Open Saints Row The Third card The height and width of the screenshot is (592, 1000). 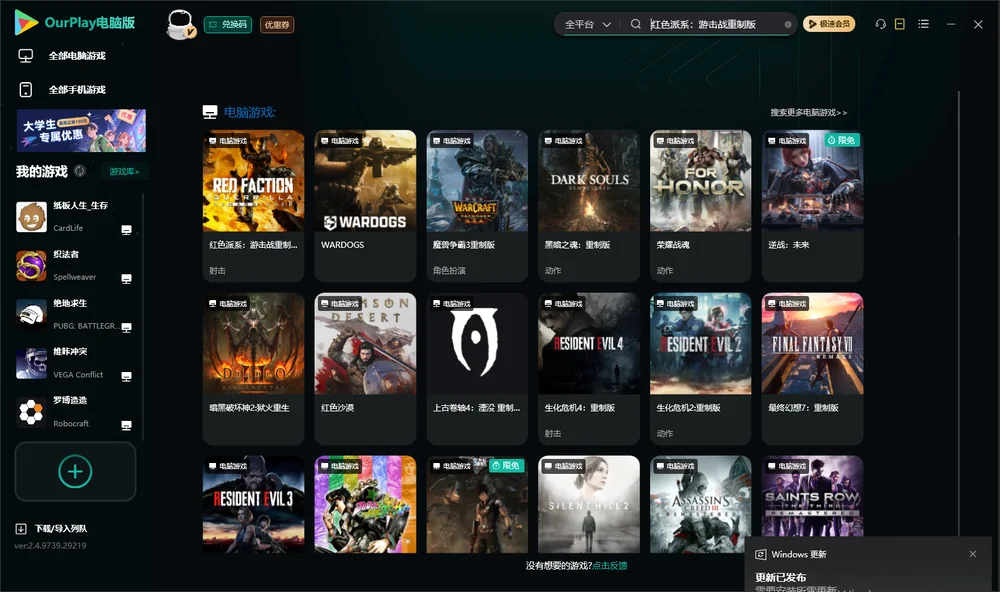[x=812, y=498]
